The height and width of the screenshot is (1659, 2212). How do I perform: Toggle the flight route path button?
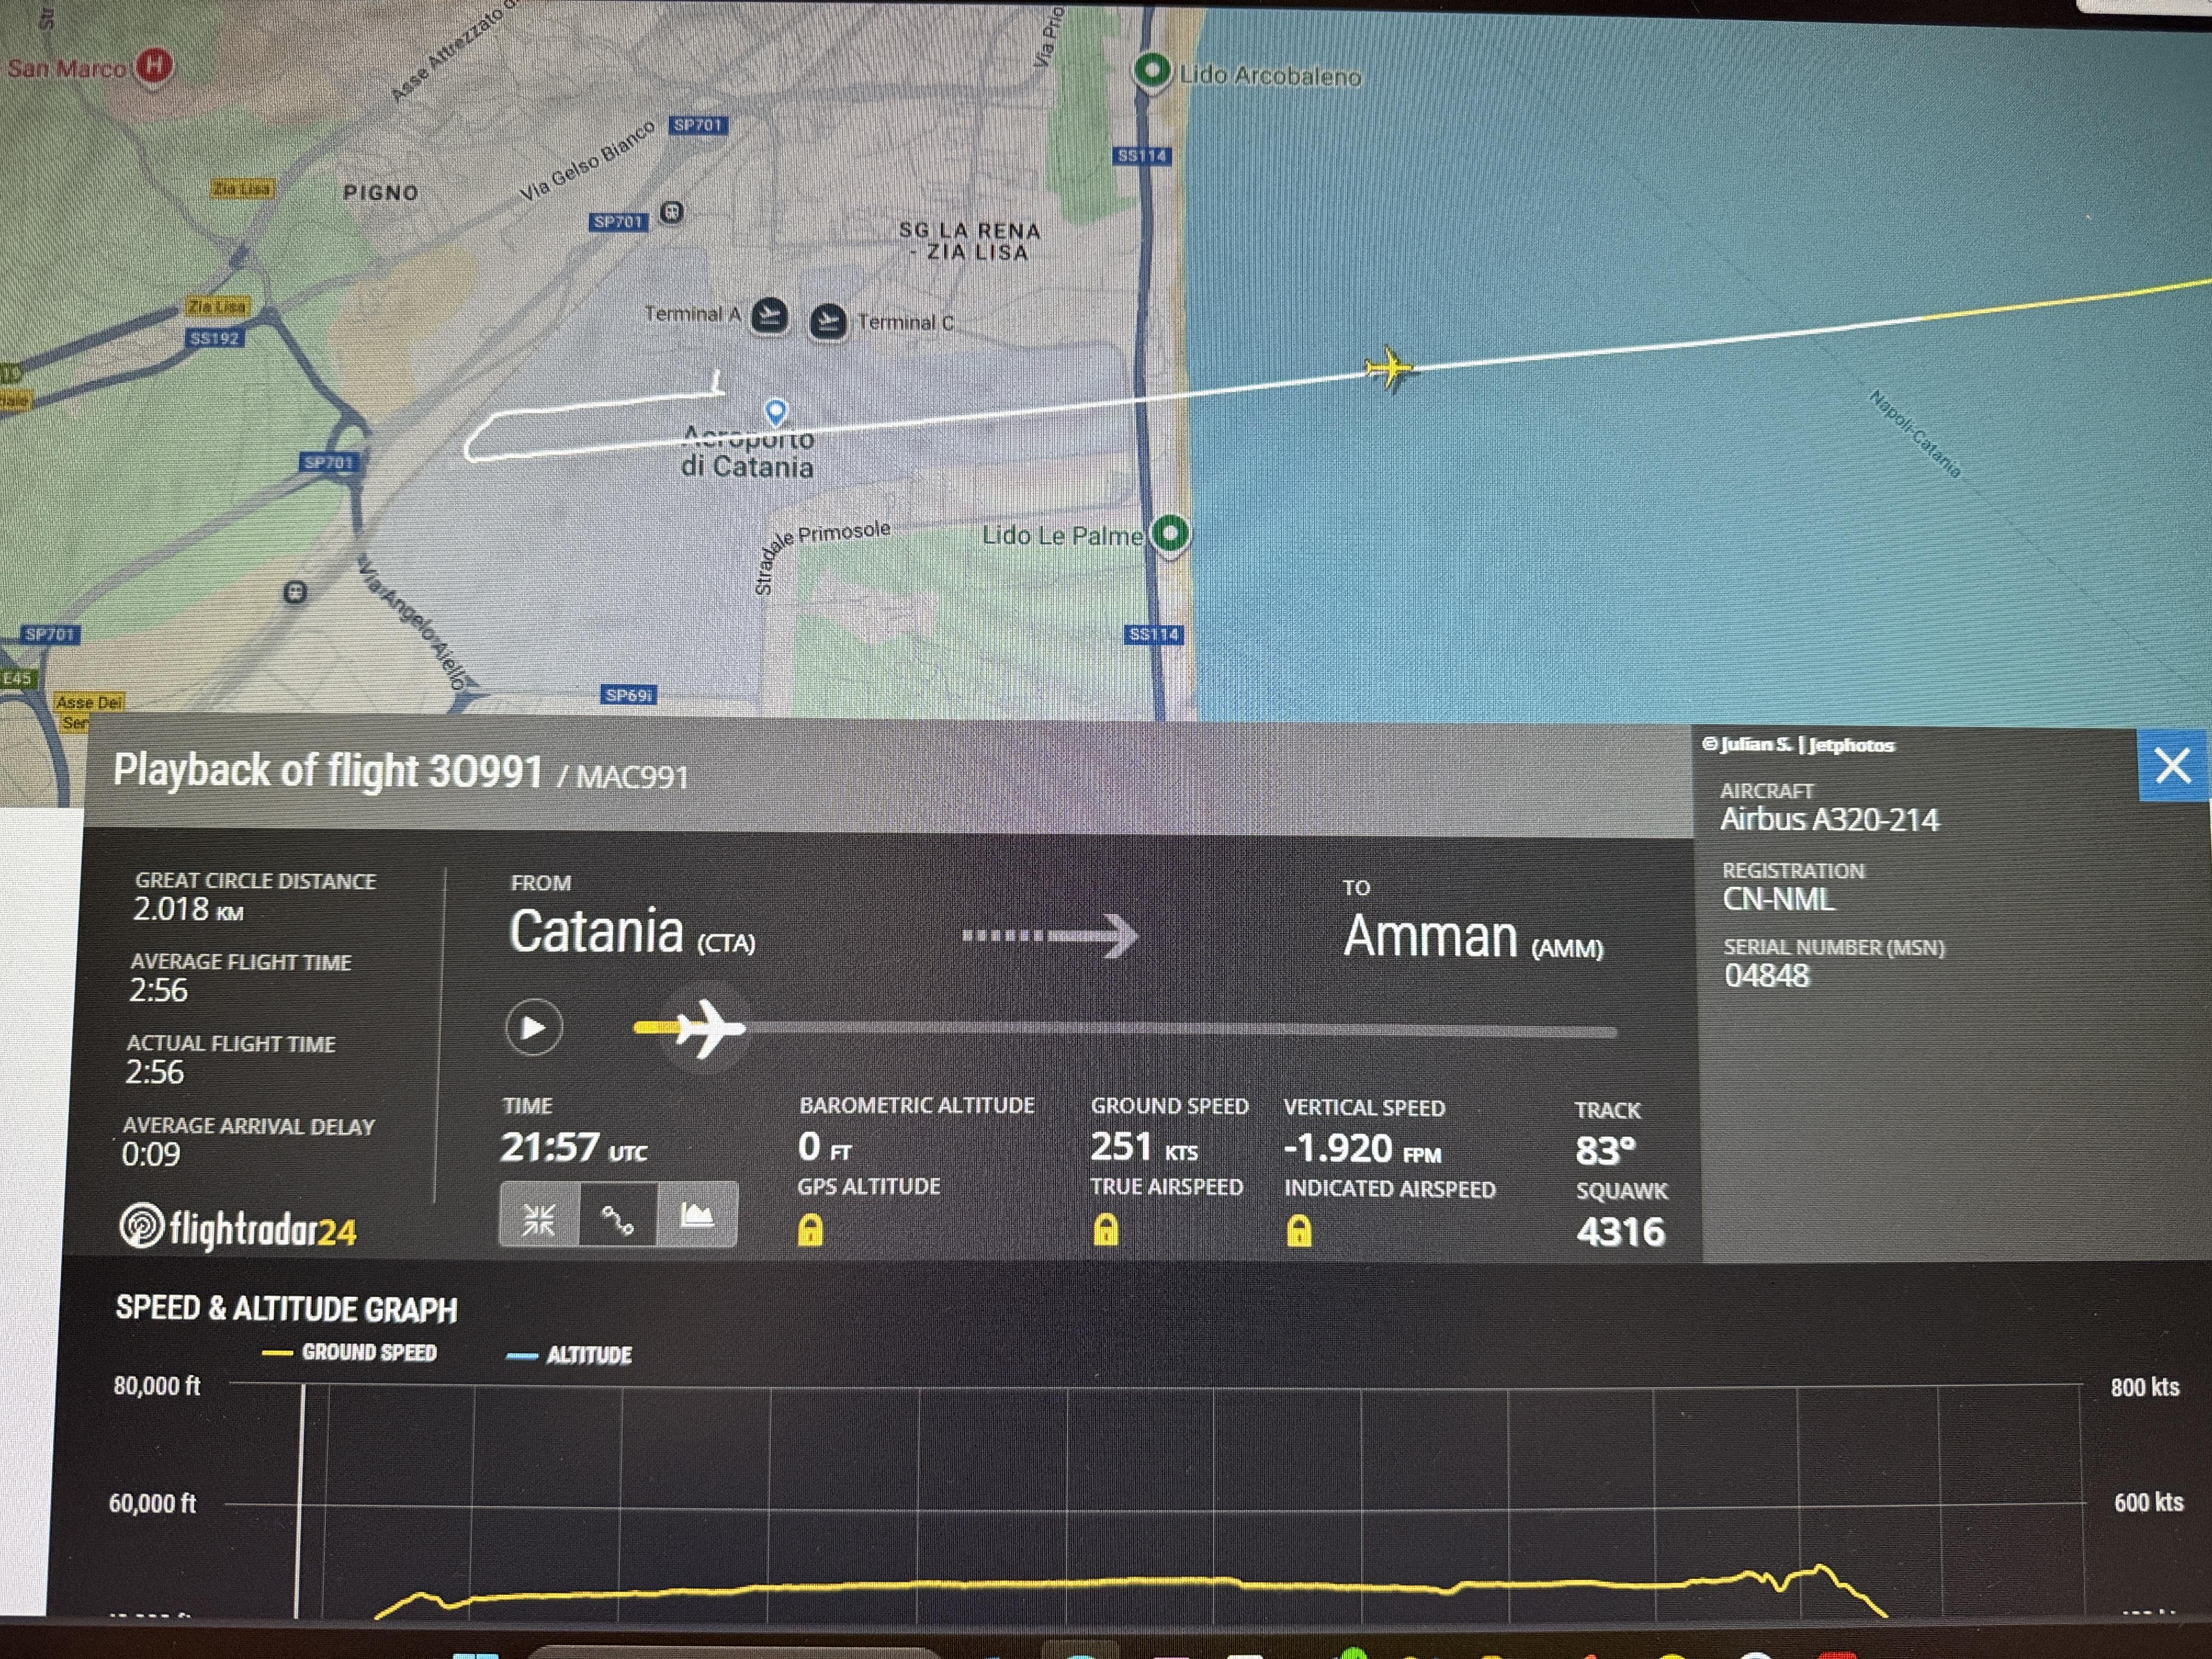617,1217
